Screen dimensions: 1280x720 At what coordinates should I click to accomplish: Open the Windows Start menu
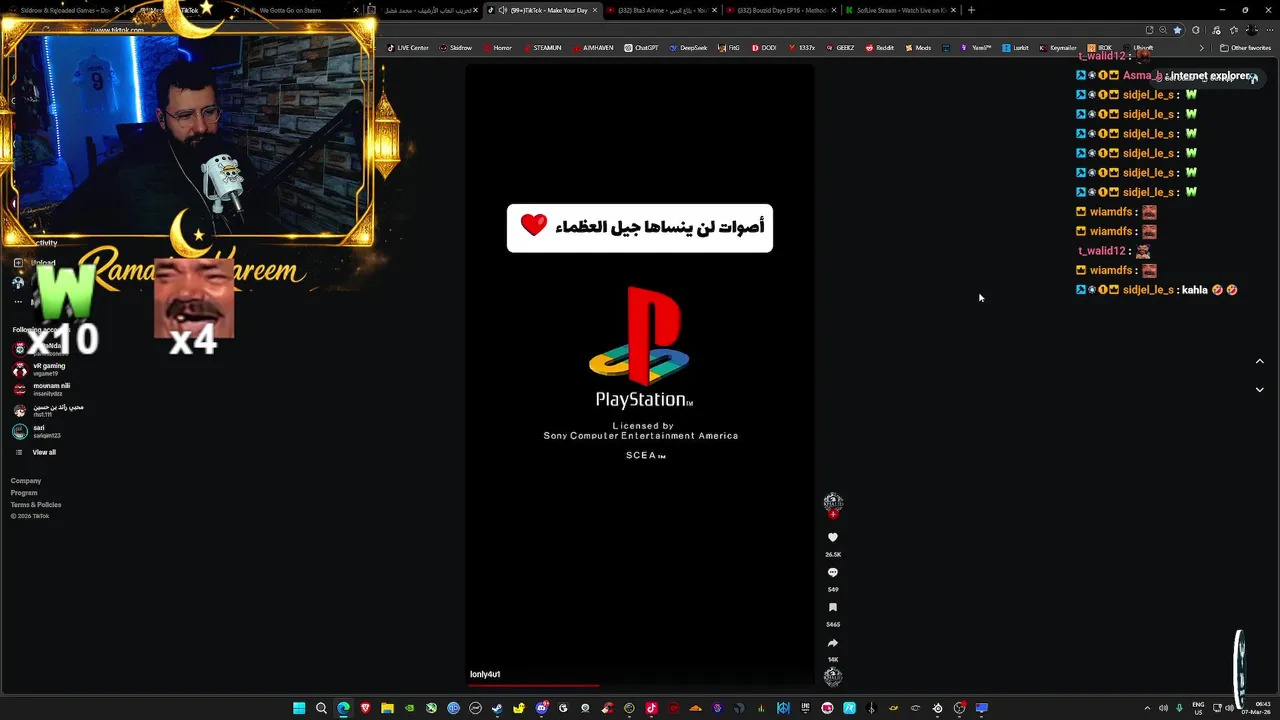point(299,708)
